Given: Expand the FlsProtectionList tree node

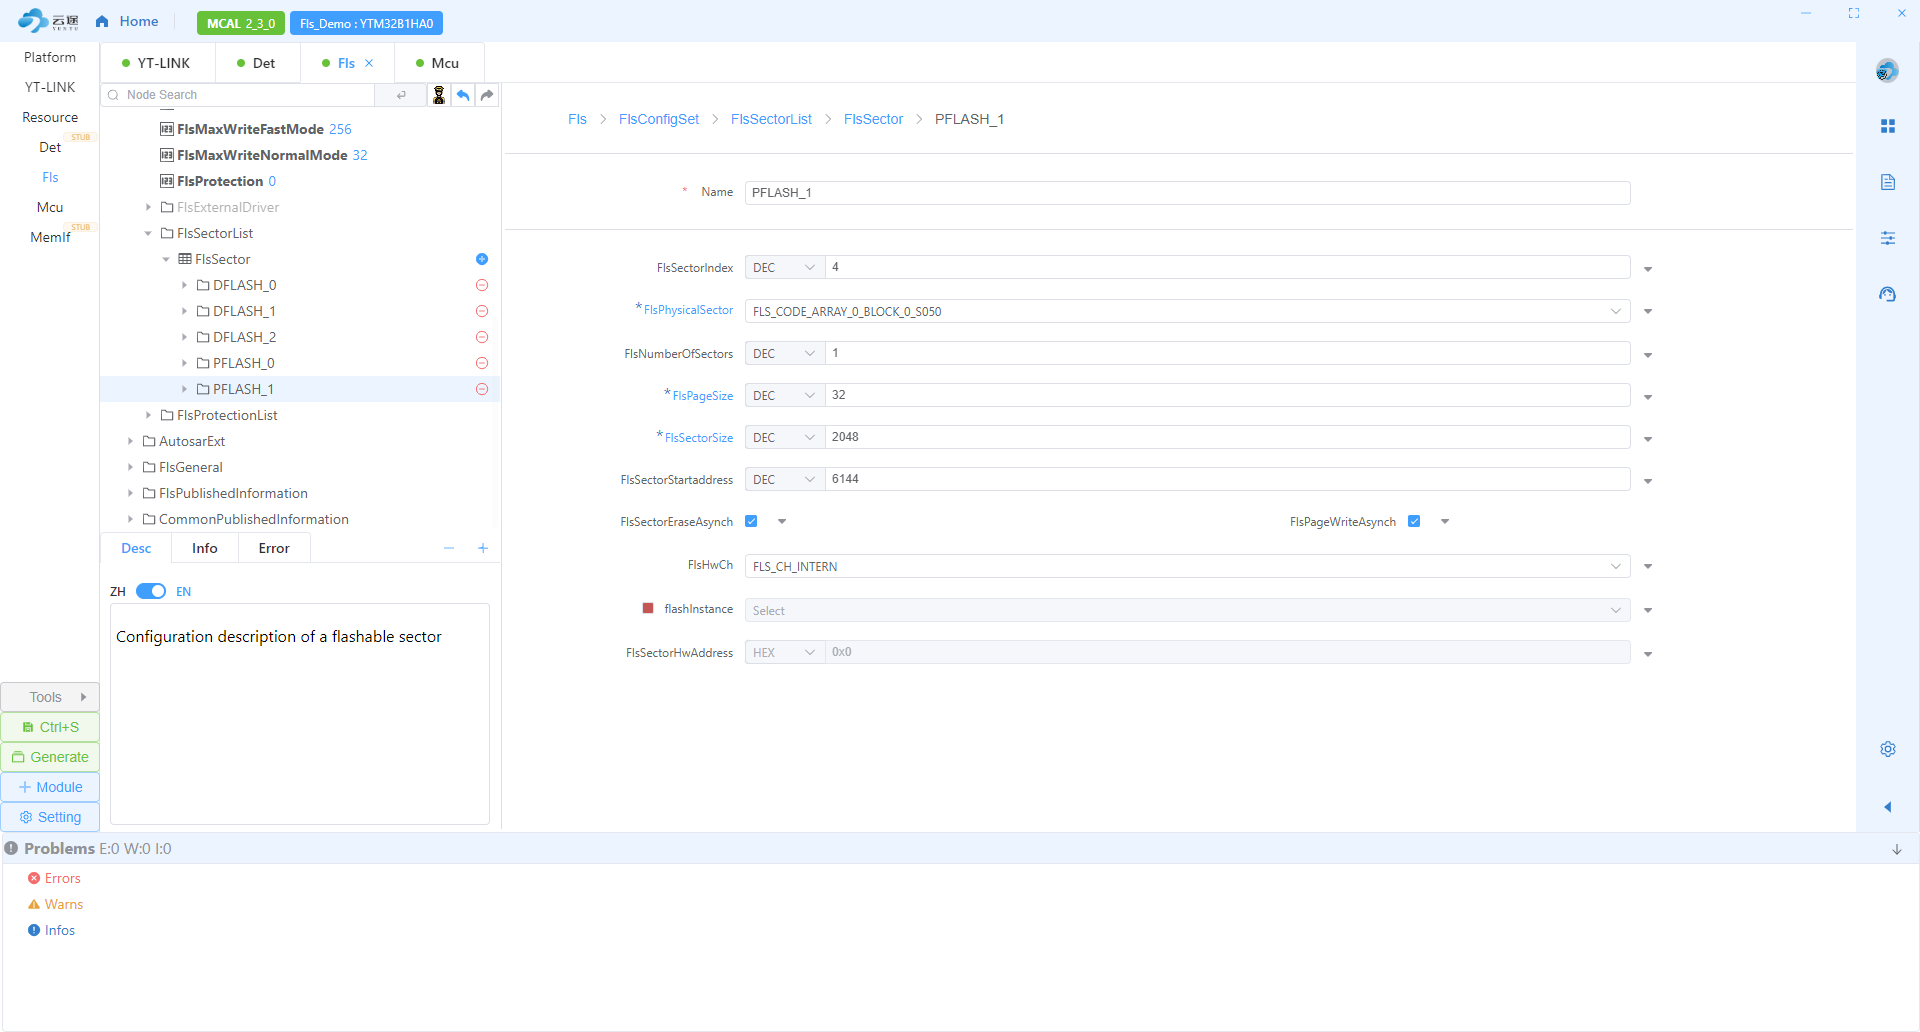Looking at the screenshot, I should pos(149,415).
